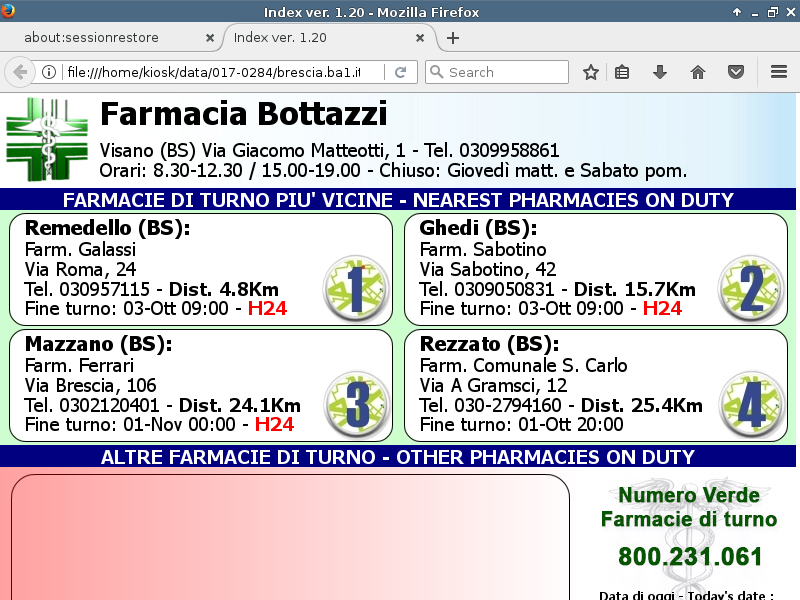Viewport: 800px width, 600px height.
Task: Close the about:sessionrestore tab
Action: (210, 38)
